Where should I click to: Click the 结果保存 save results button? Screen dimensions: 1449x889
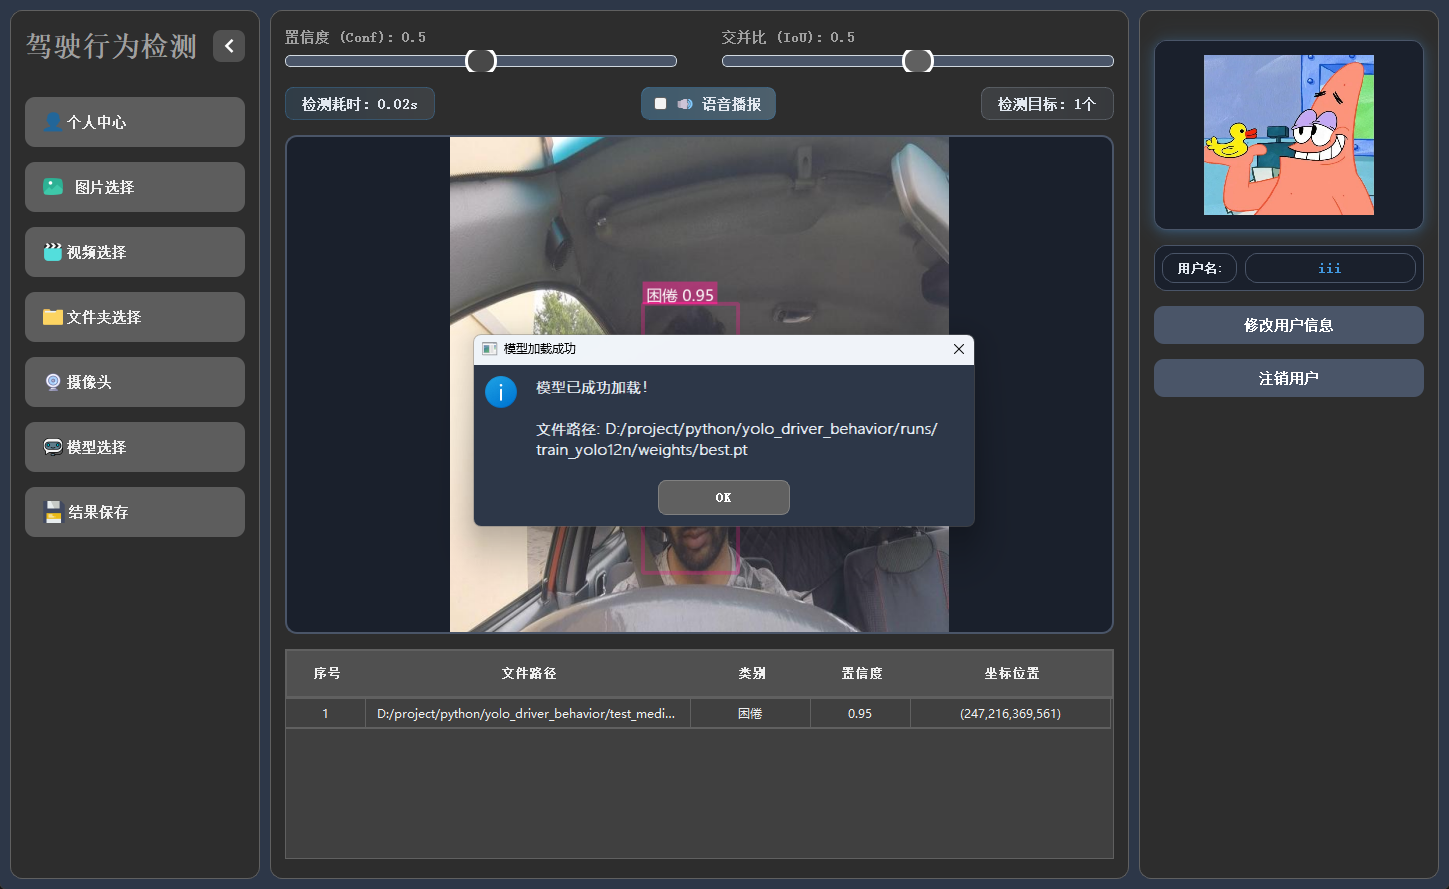135,512
